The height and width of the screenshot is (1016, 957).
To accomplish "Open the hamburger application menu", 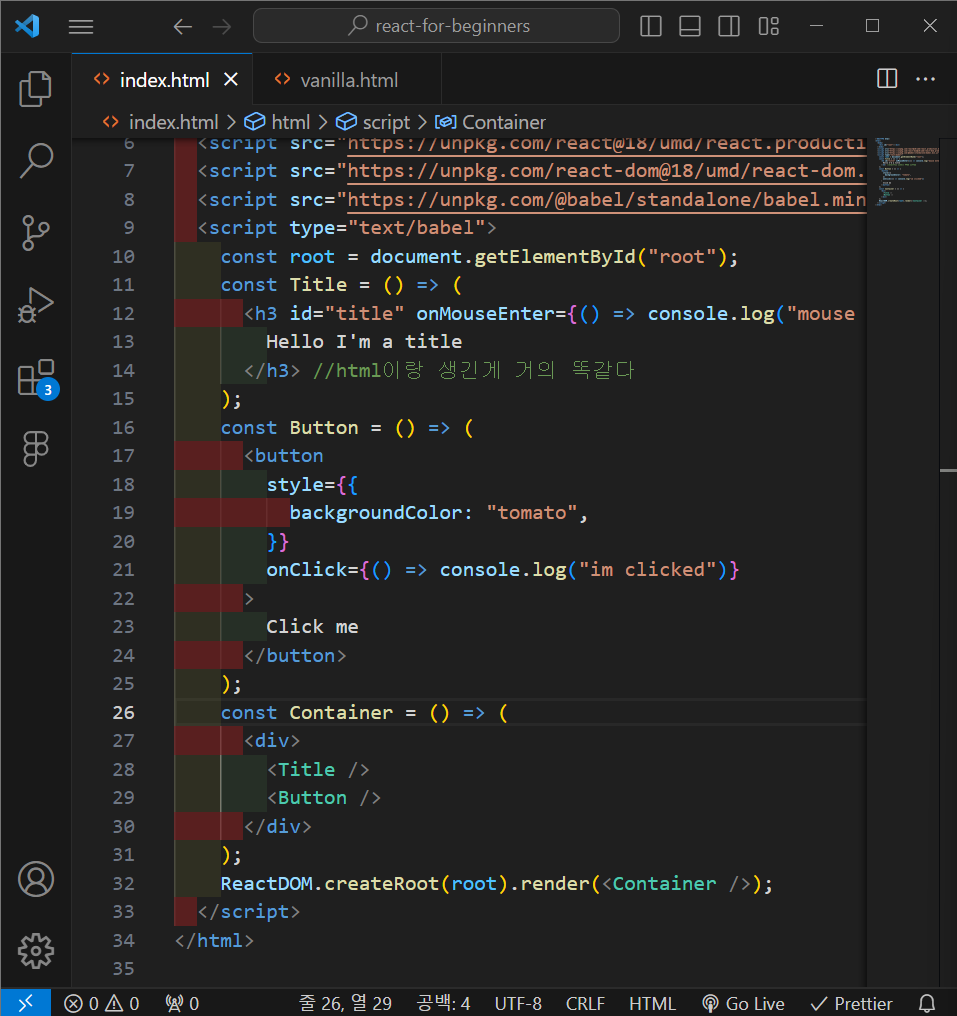I will (81, 27).
